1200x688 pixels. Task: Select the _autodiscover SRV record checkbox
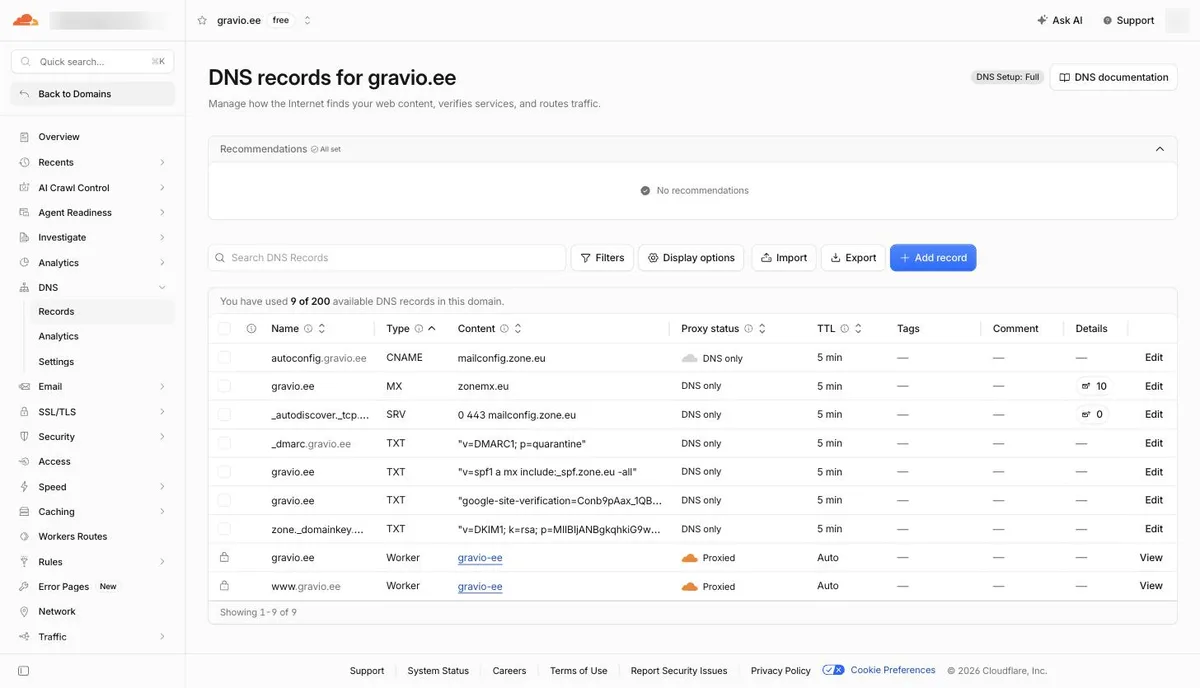[224, 414]
